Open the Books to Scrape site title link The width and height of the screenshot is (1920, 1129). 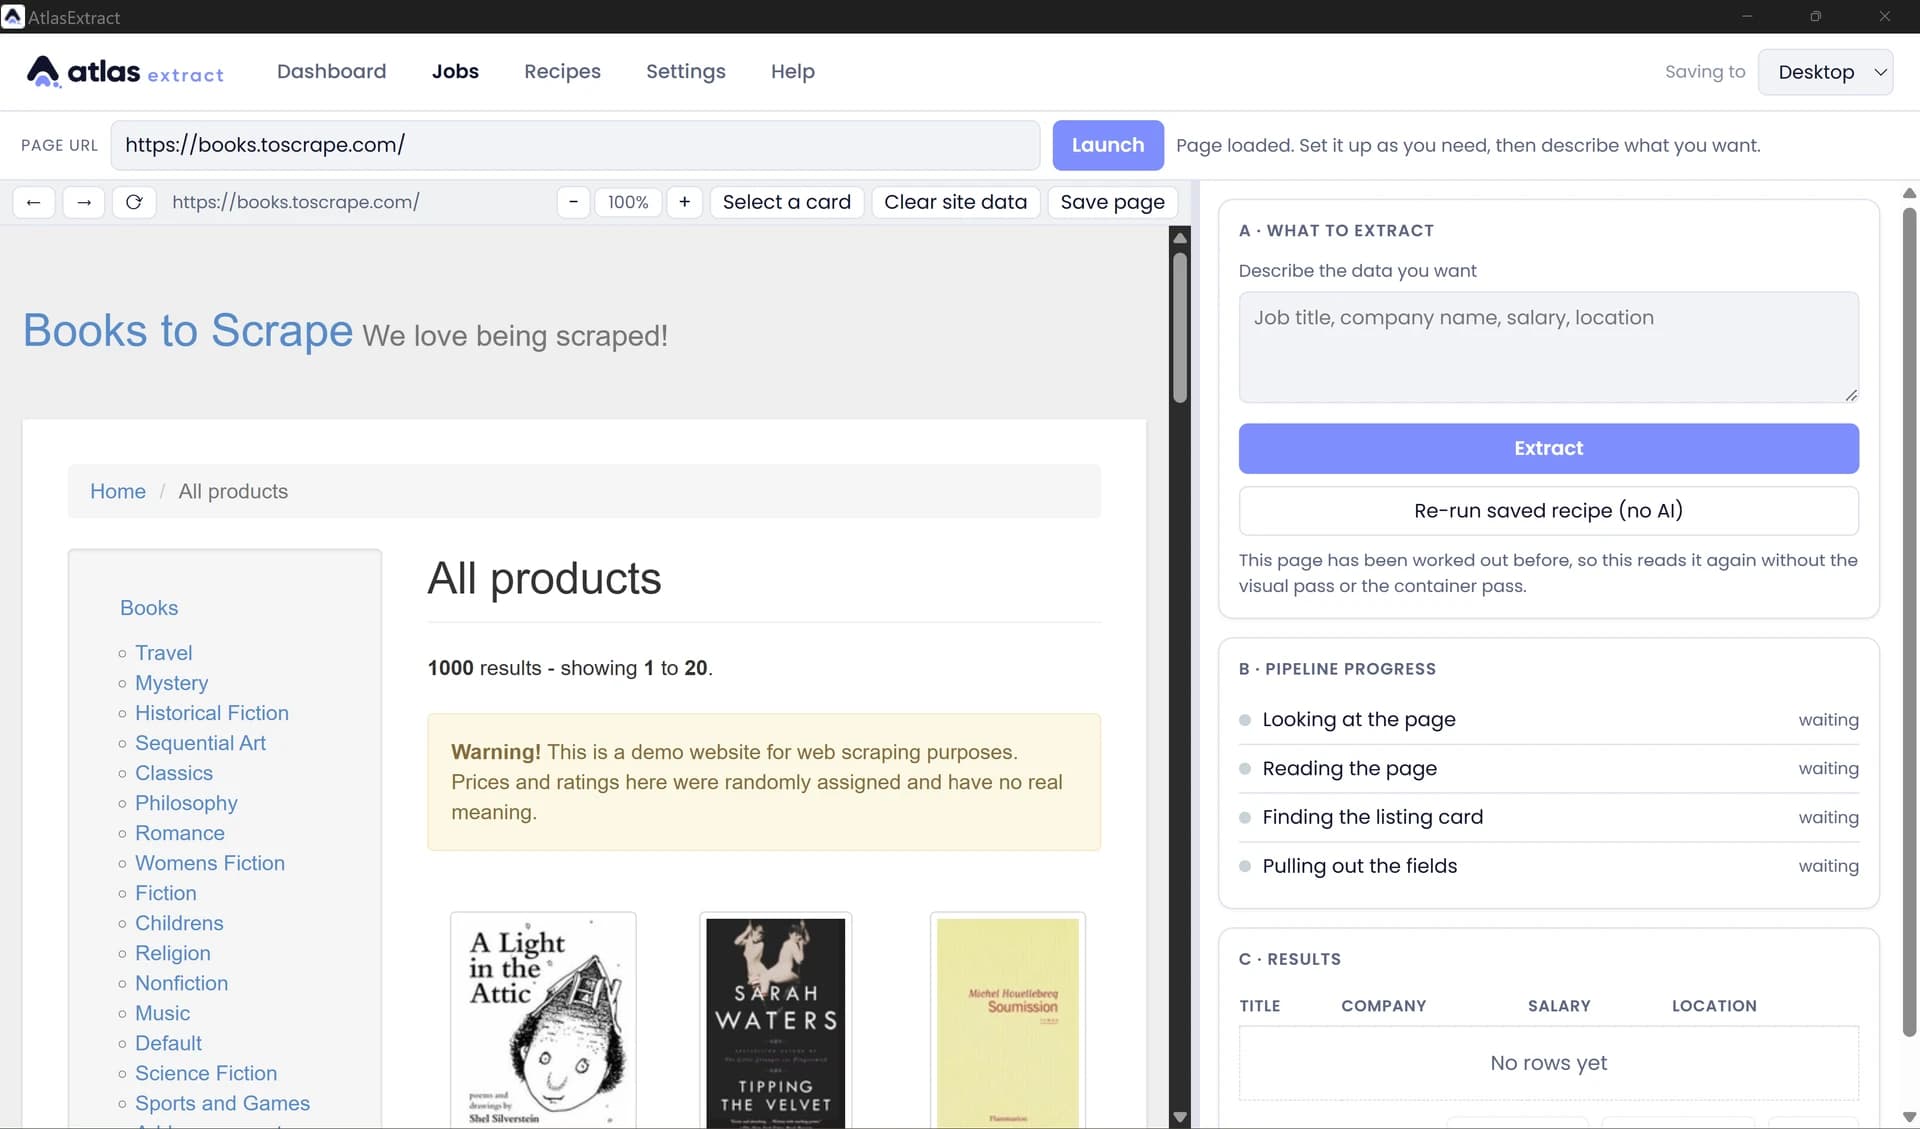[x=188, y=330]
